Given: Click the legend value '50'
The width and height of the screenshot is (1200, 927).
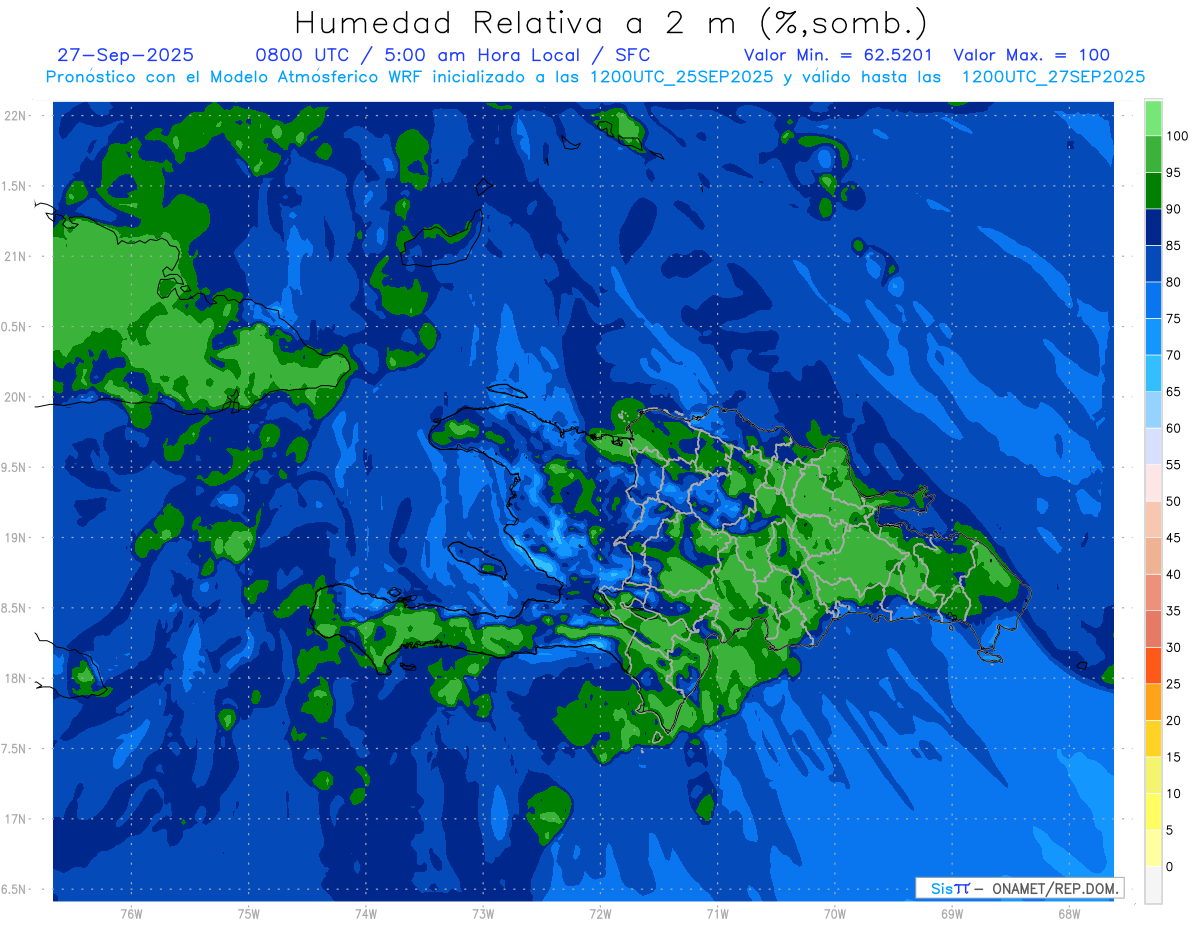Looking at the screenshot, I should click(1173, 501).
